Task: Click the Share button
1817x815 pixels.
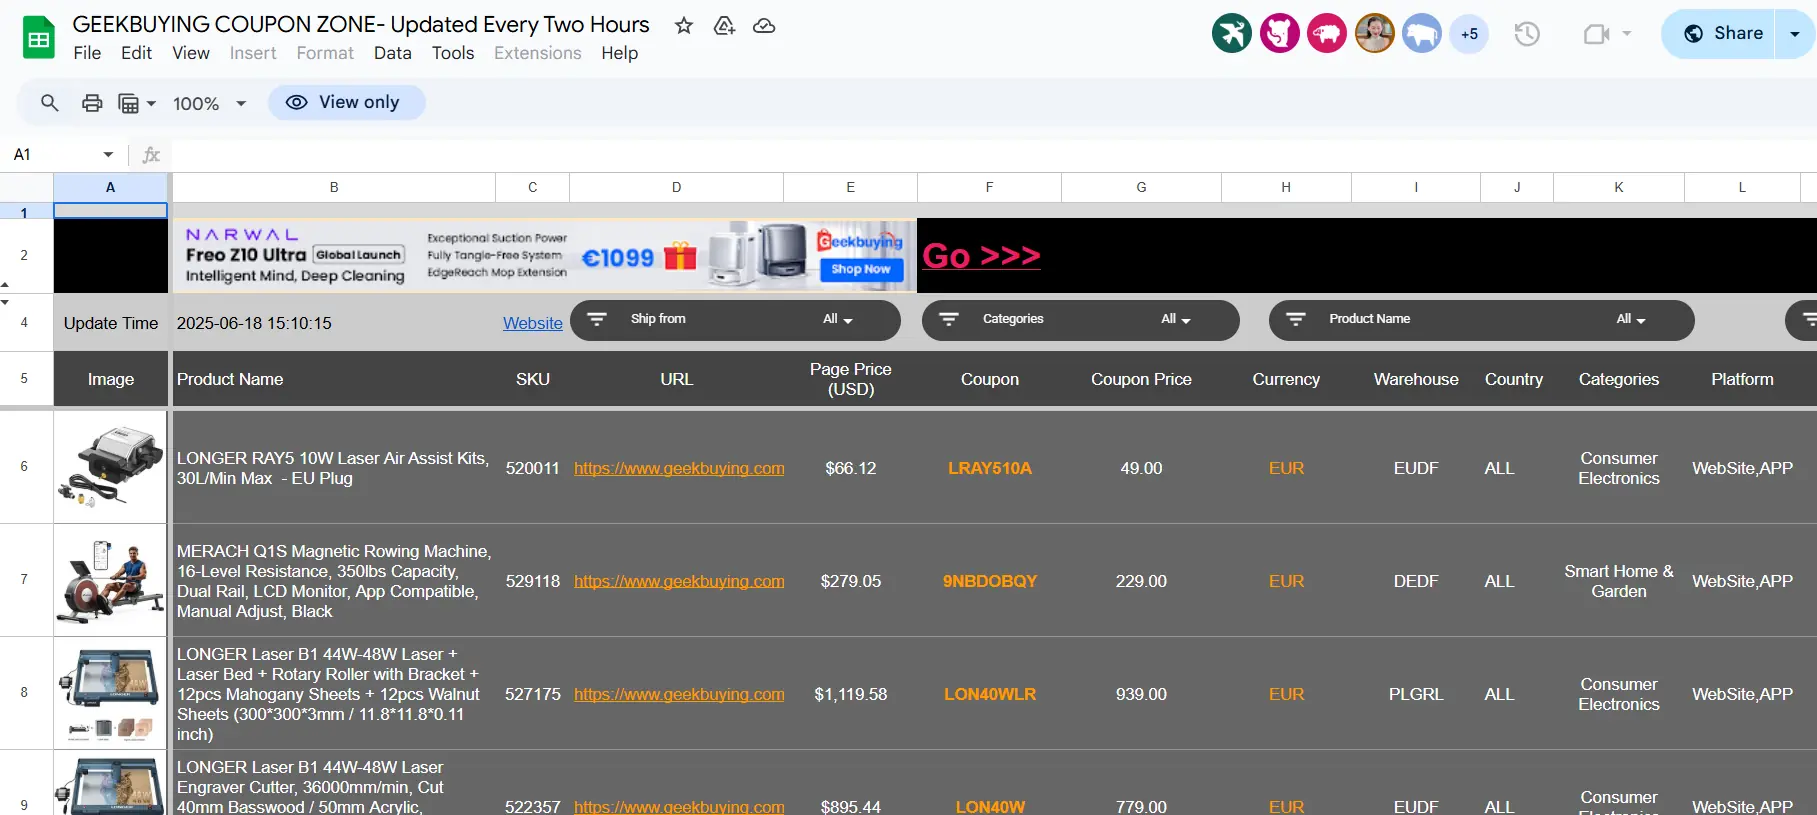Action: tap(1718, 33)
